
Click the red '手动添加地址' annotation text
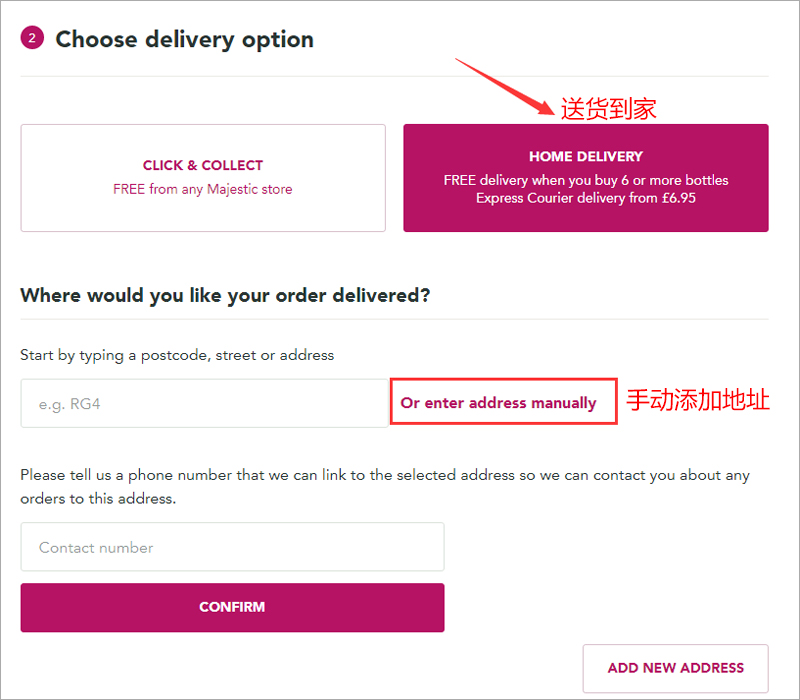[698, 400]
